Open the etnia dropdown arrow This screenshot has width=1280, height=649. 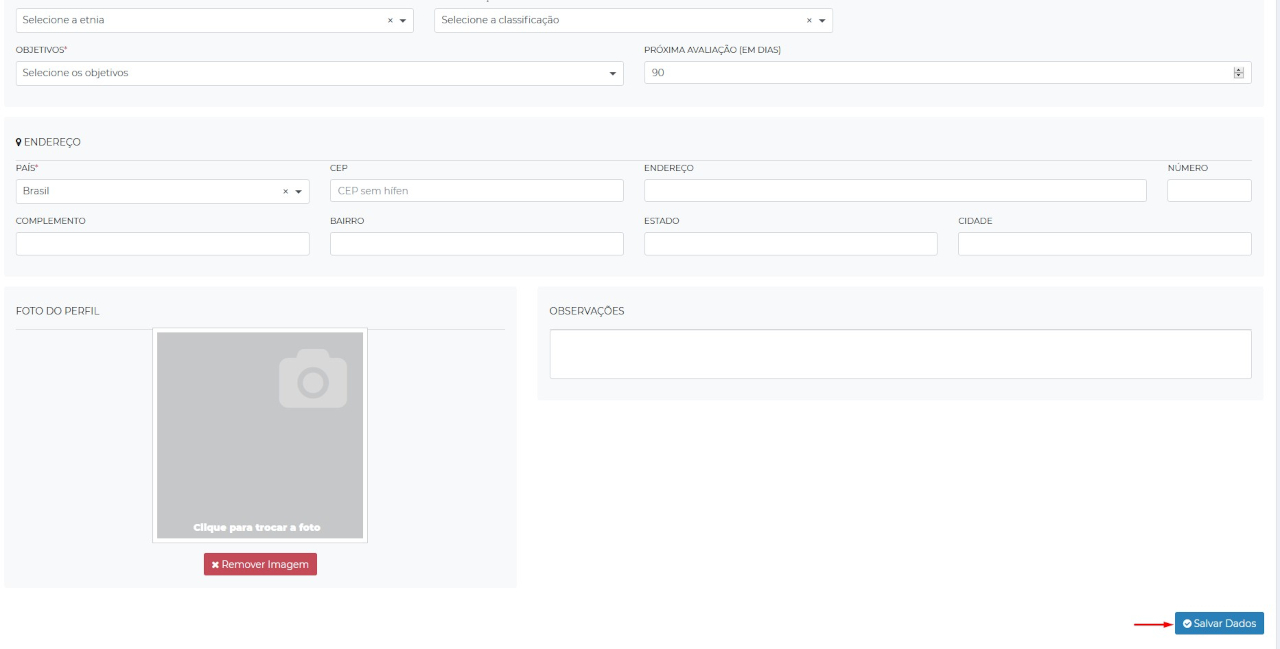(x=403, y=21)
